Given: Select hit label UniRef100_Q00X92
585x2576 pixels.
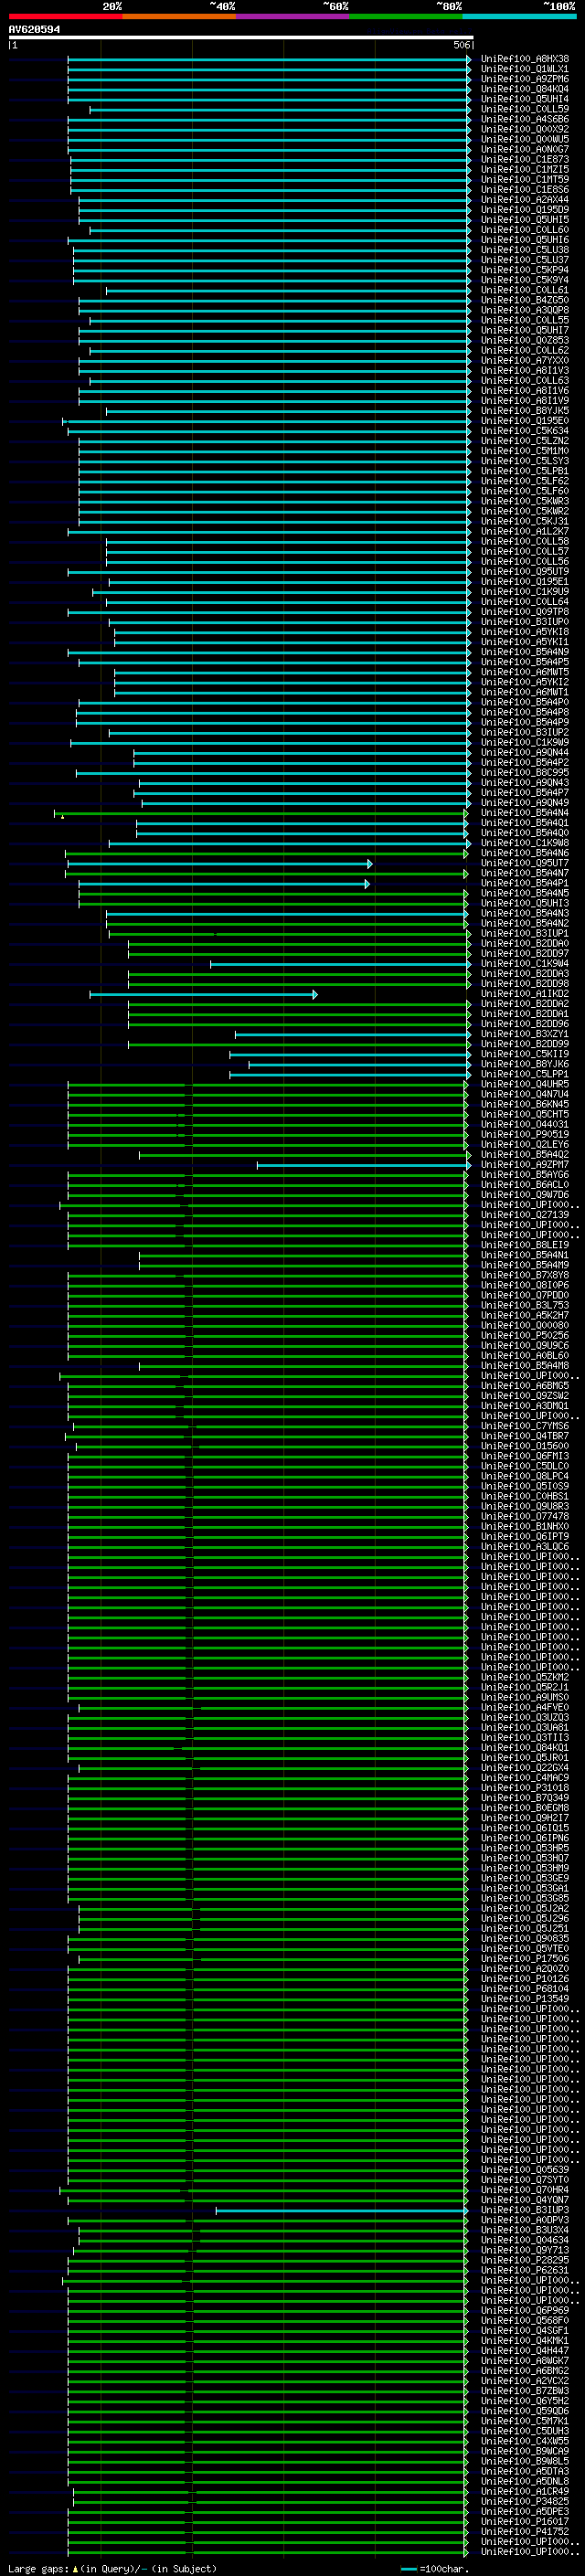Looking at the screenshot, I should click(525, 129).
